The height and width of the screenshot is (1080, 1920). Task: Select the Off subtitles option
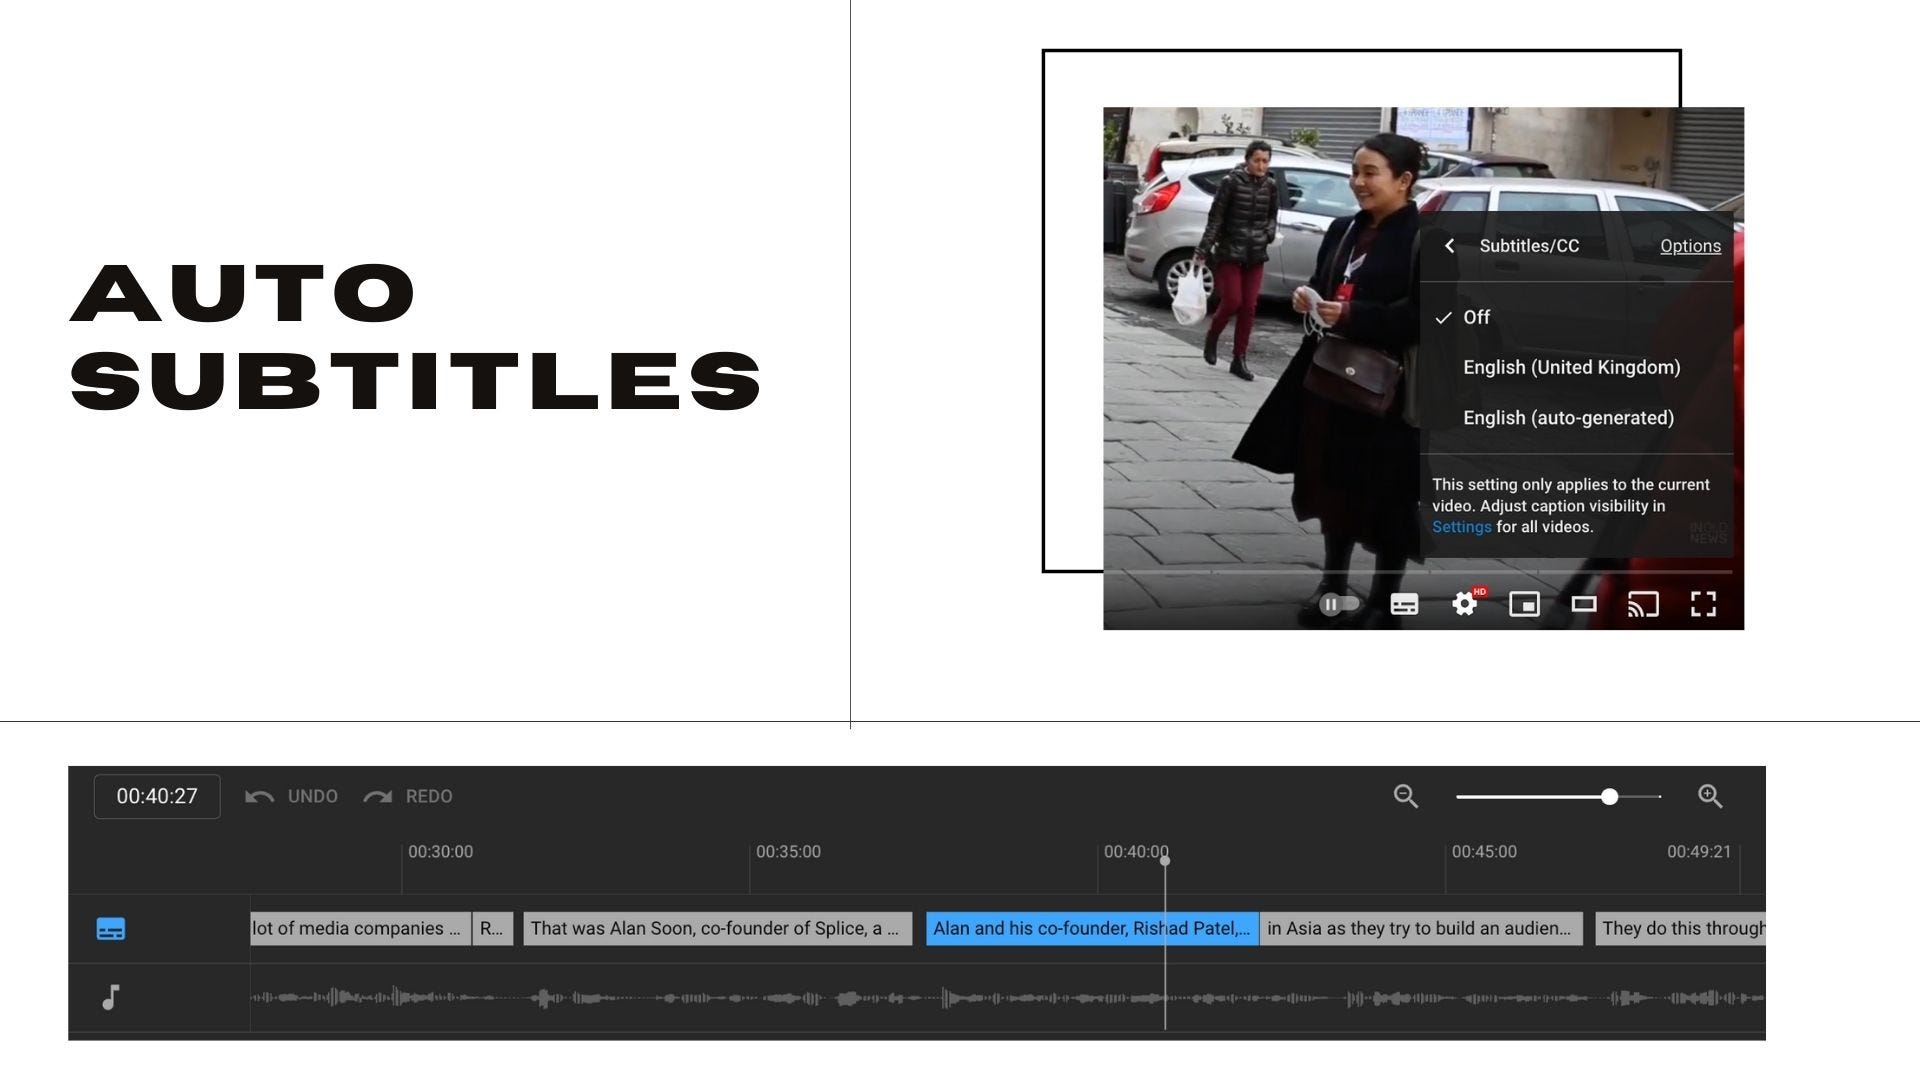tap(1476, 317)
